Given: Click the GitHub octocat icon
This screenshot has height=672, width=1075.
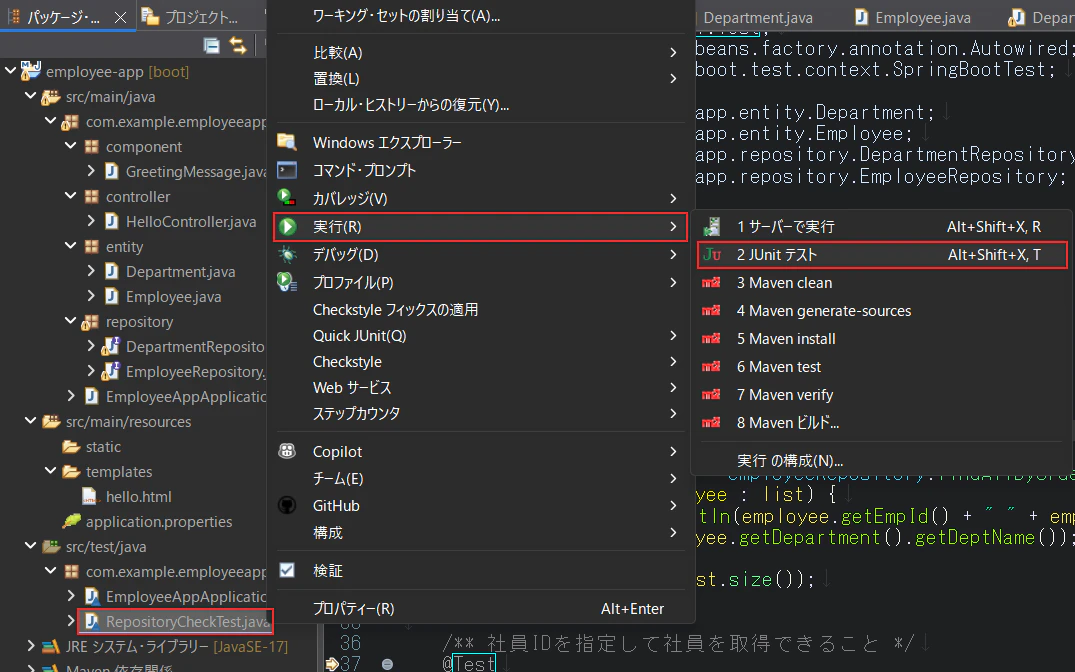Looking at the screenshot, I should (x=287, y=505).
